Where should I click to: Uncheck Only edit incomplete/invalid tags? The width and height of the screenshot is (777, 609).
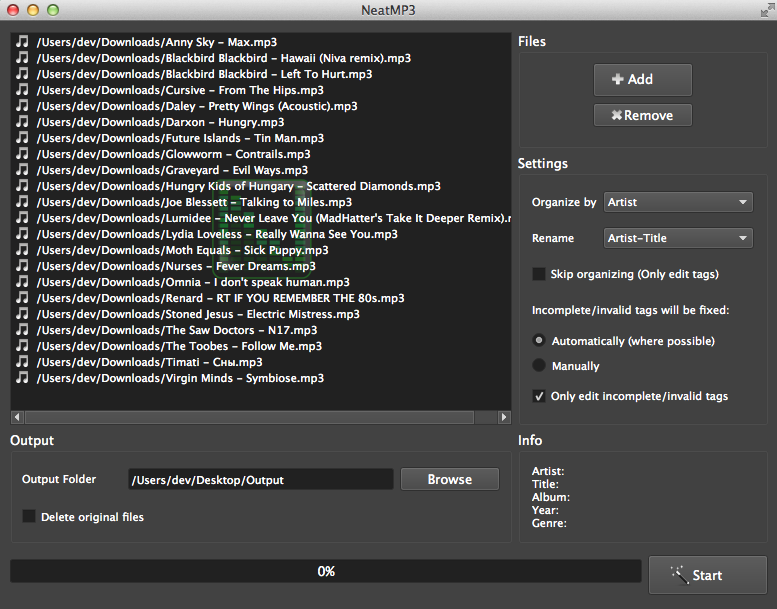click(539, 396)
